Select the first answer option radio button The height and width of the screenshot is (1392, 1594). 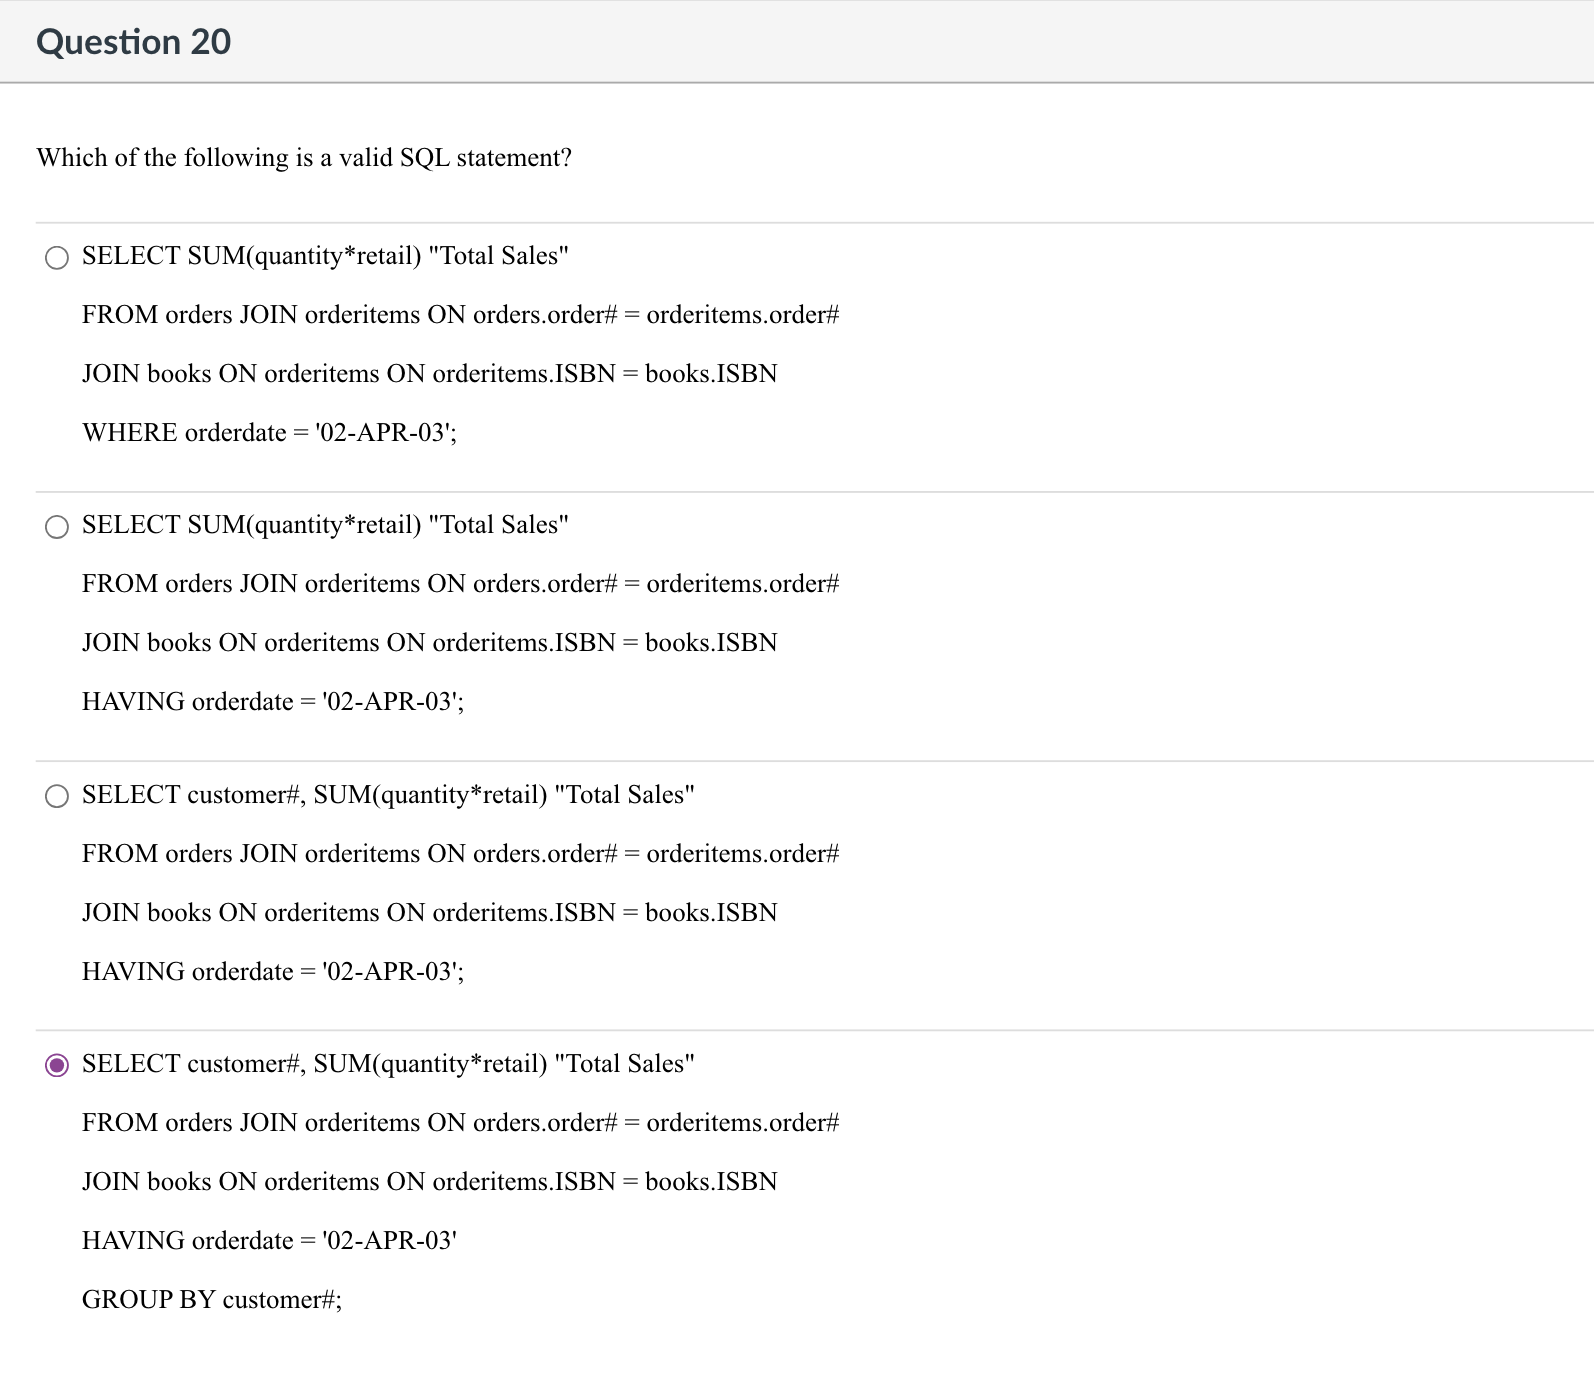(56, 257)
